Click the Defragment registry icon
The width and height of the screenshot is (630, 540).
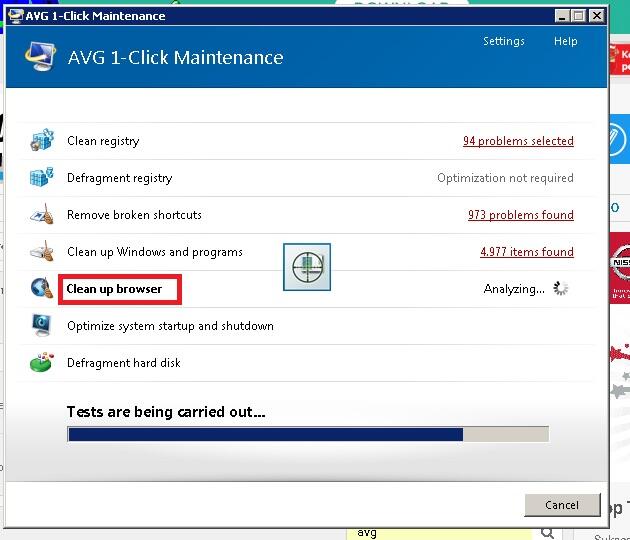pos(42,177)
